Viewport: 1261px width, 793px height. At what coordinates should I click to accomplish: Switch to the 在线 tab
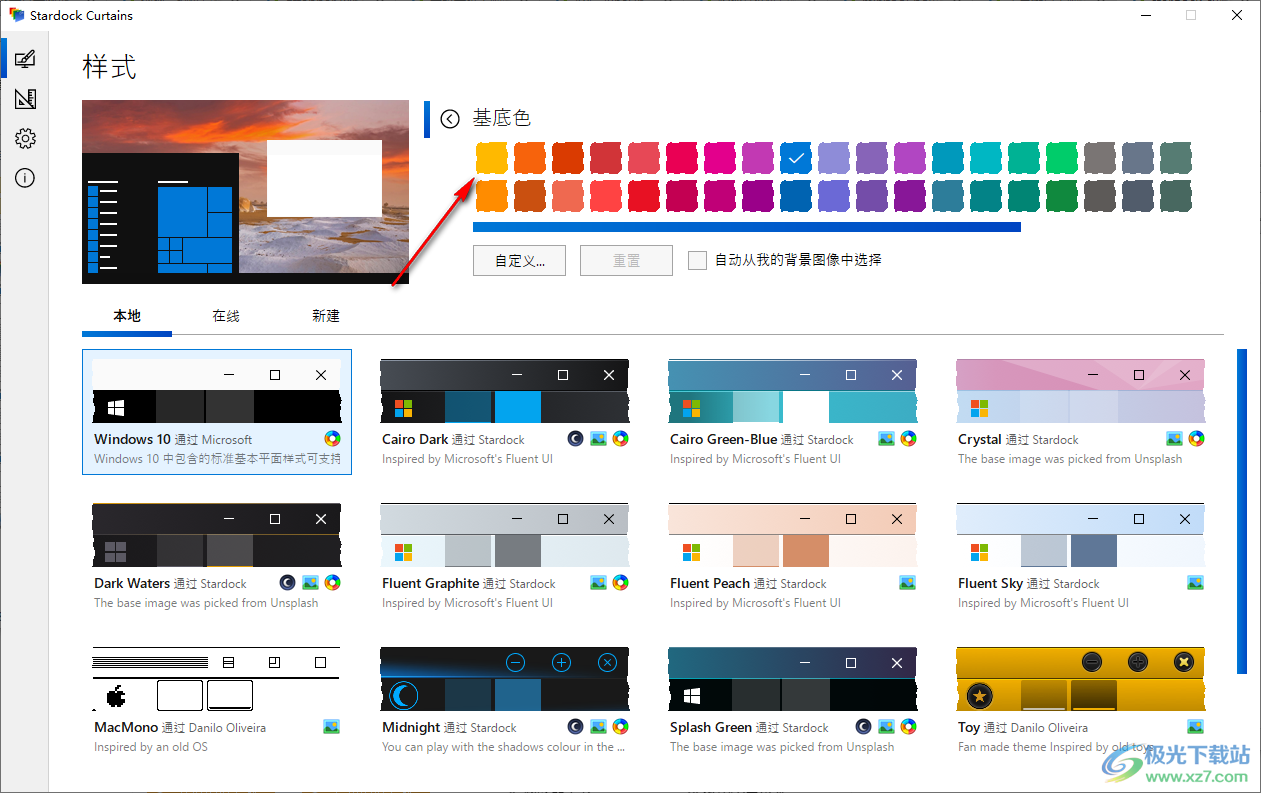pos(226,316)
